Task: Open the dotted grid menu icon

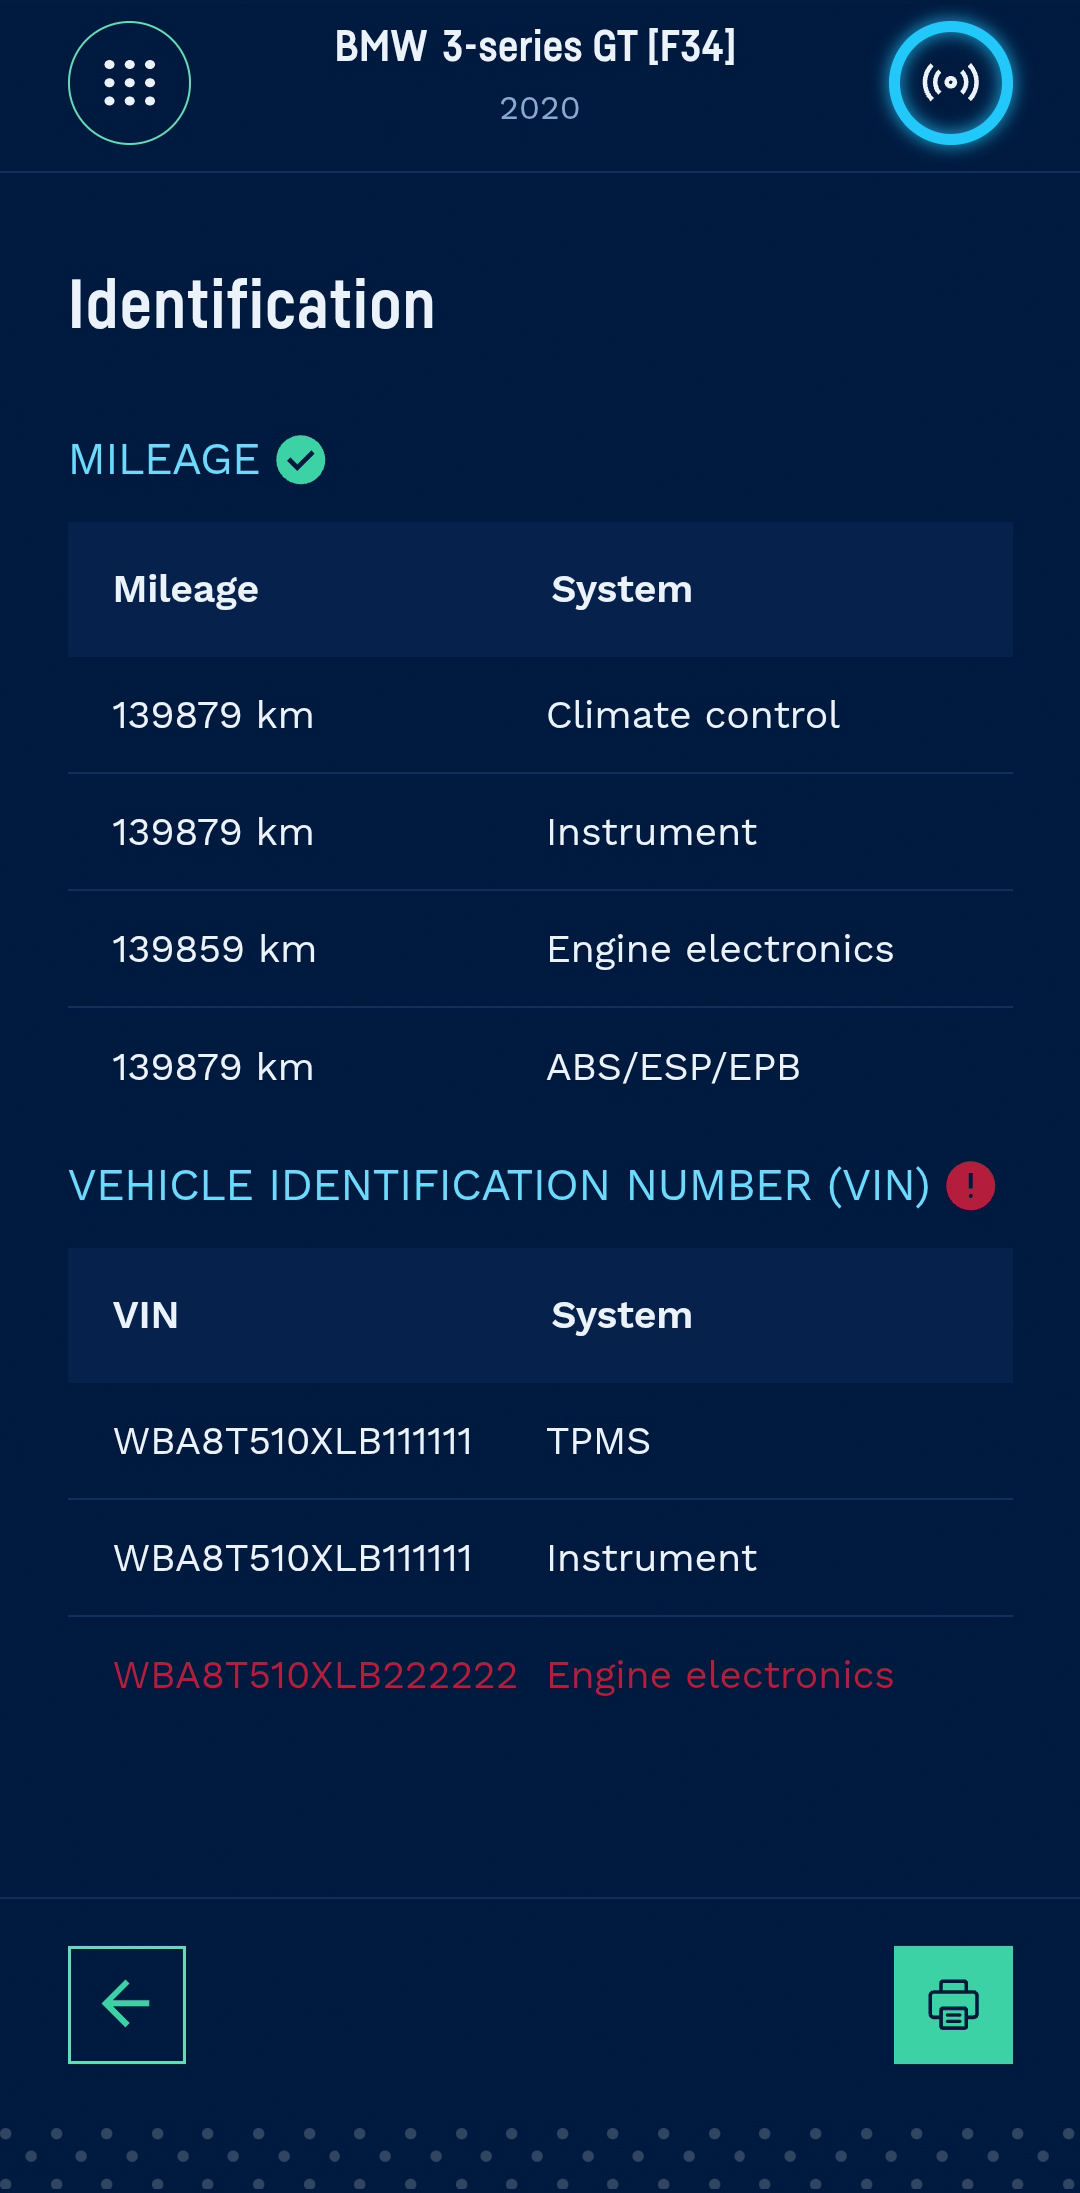Action: pos(129,83)
